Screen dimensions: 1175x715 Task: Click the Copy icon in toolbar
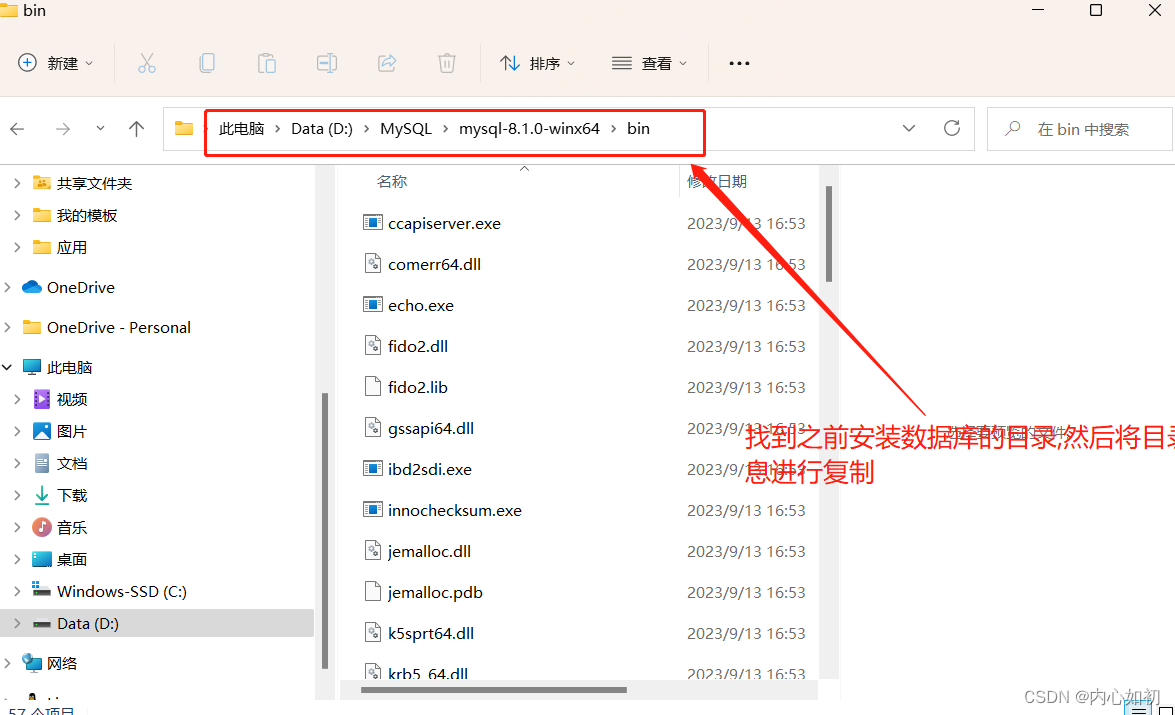pos(208,64)
